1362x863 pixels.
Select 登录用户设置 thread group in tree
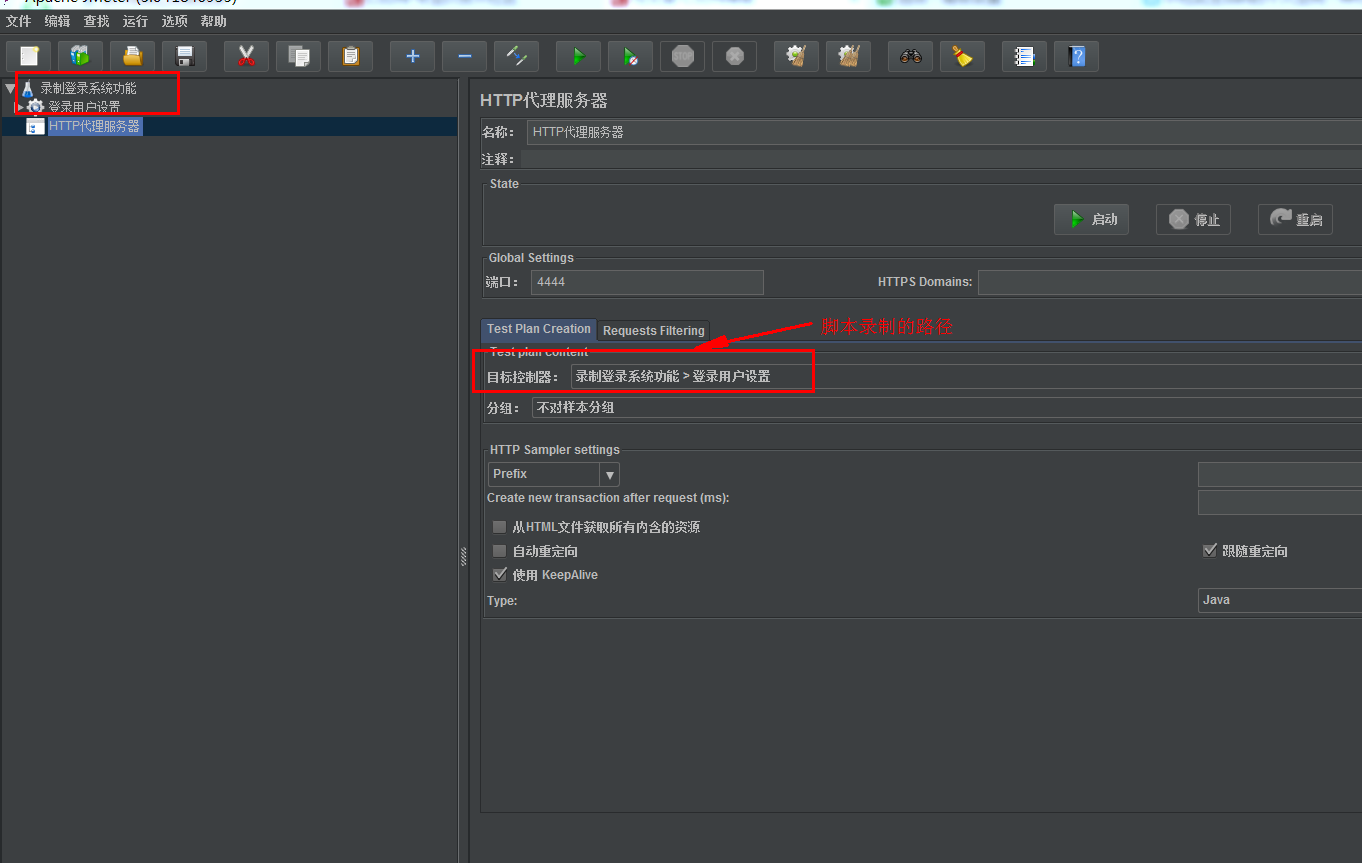coord(84,106)
